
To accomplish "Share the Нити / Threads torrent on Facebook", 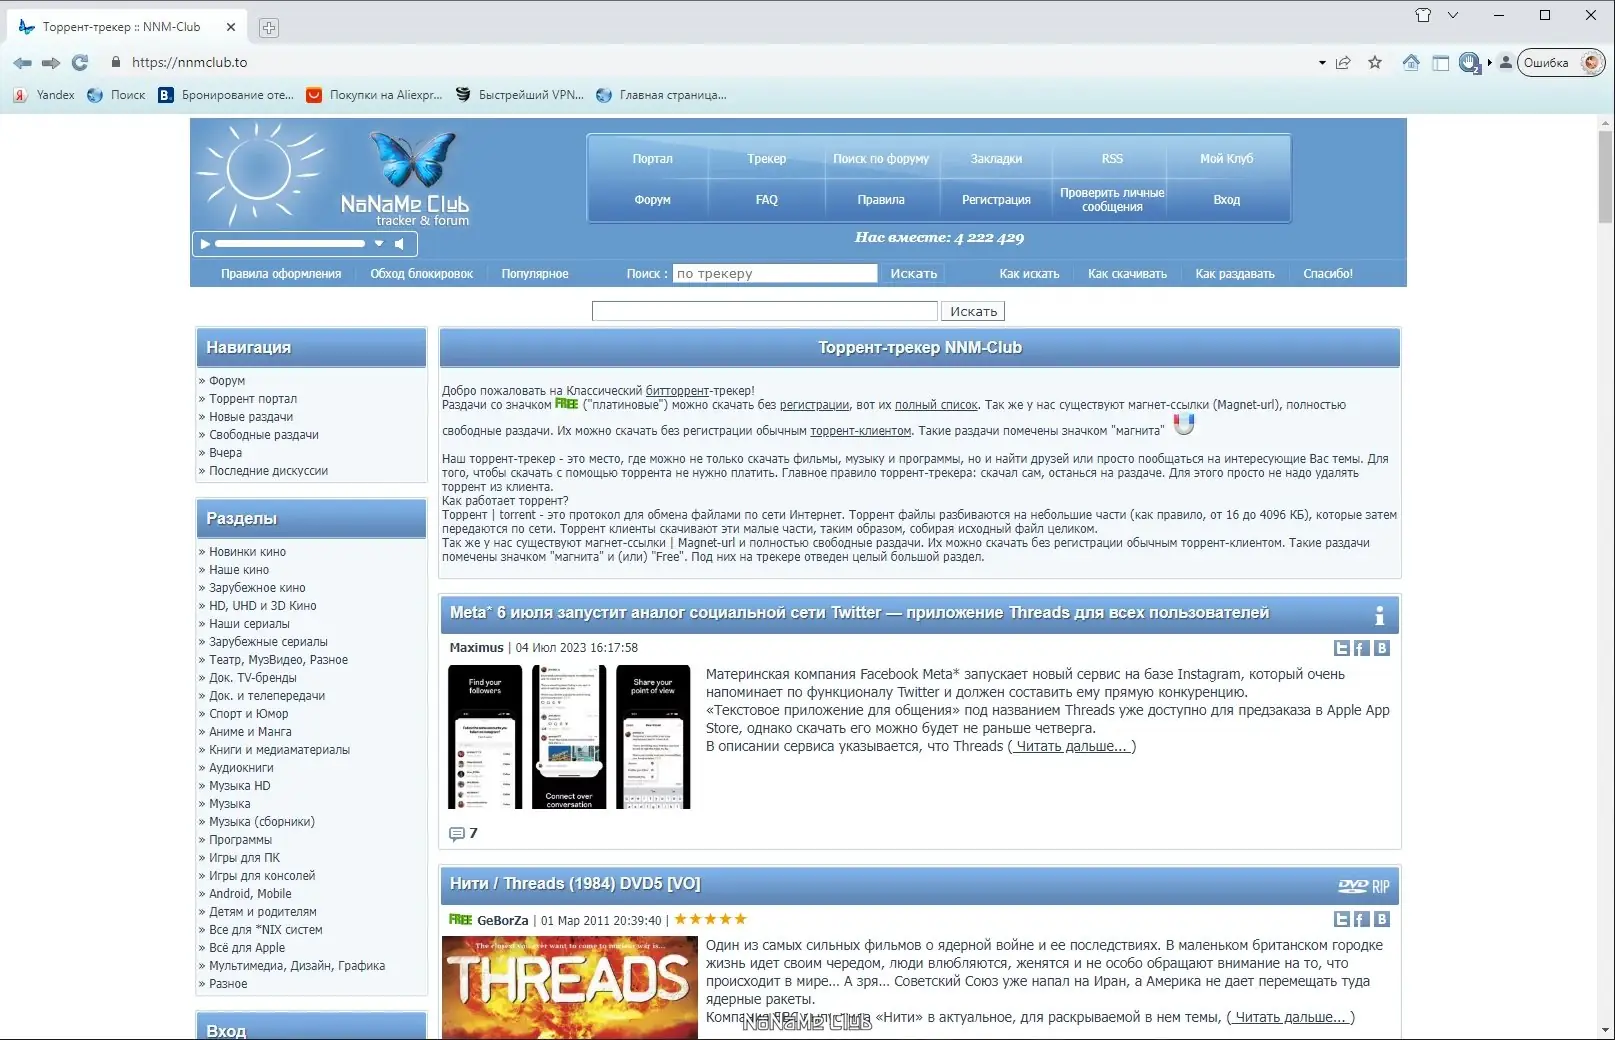I will [x=1361, y=919].
